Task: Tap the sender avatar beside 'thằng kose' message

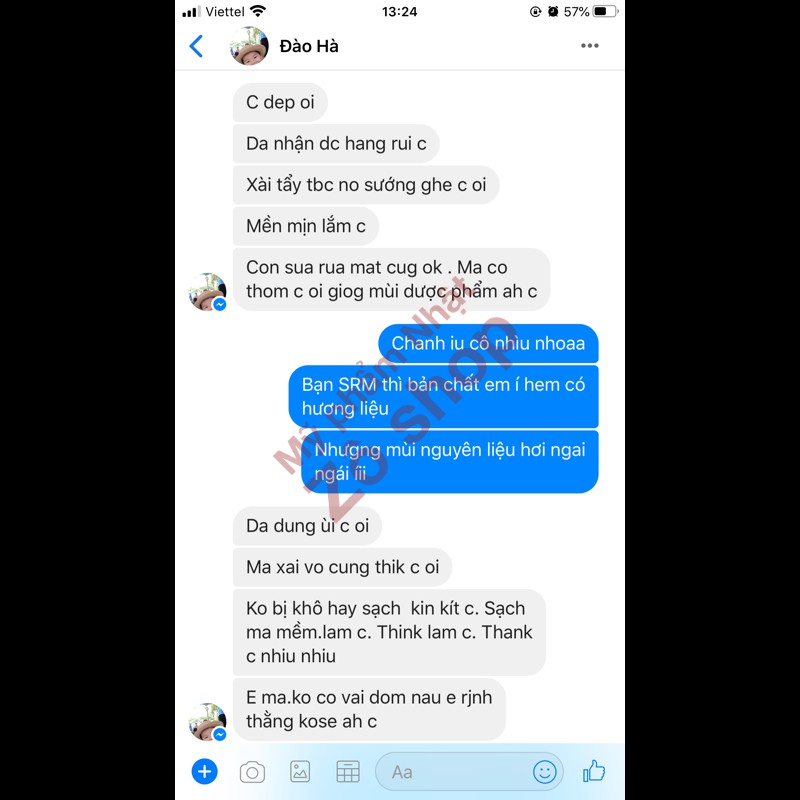Action: tap(207, 722)
